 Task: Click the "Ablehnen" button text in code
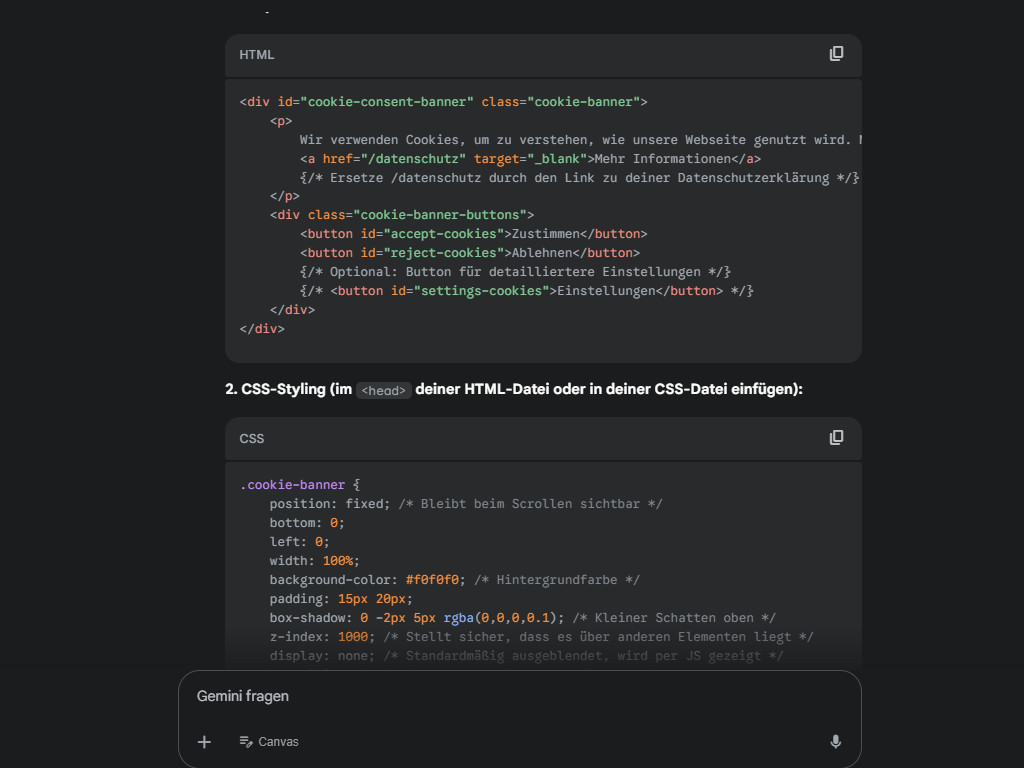pyautogui.click(x=538, y=253)
